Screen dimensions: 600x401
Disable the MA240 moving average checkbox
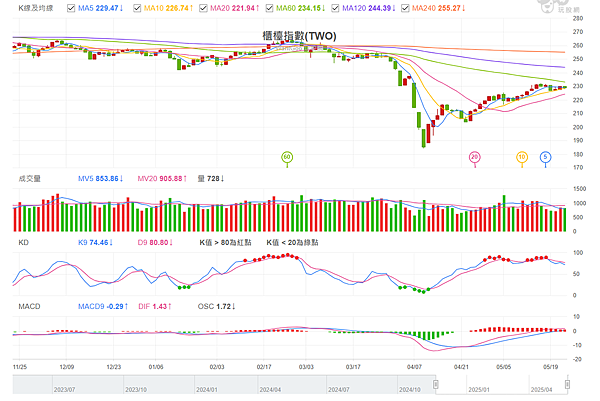click(x=405, y=8)
